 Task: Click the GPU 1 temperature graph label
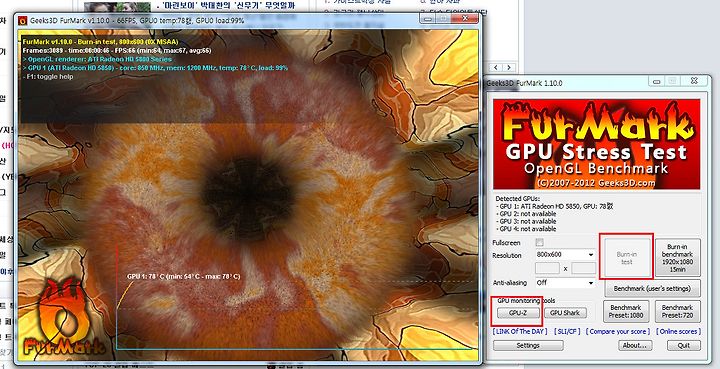point(184,277)
